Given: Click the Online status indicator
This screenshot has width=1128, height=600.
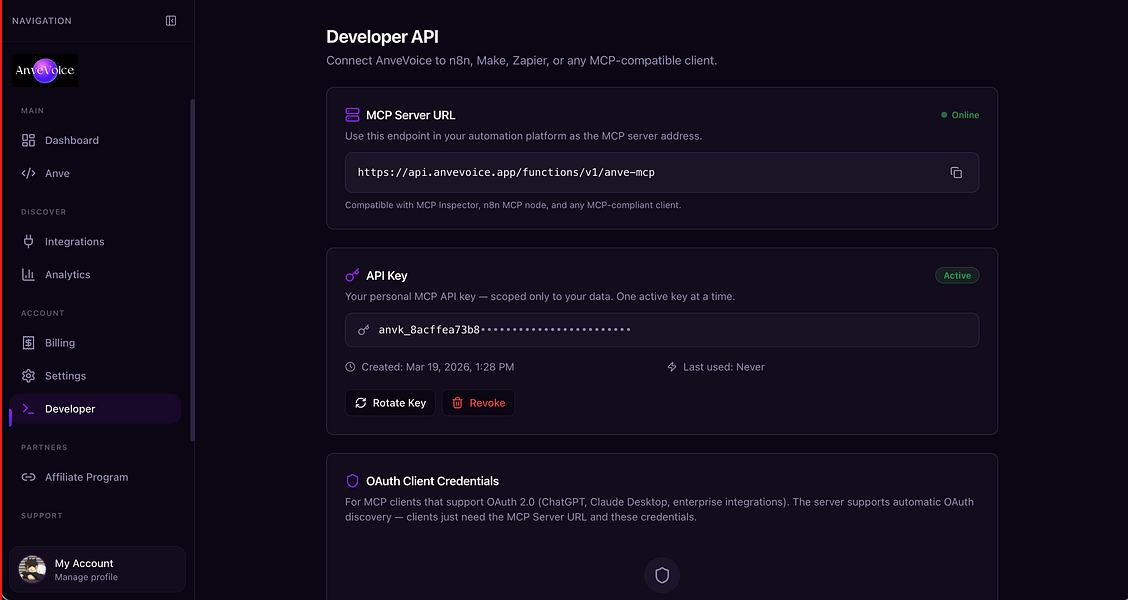Looking at the screenshot, I should pos(960,115).
